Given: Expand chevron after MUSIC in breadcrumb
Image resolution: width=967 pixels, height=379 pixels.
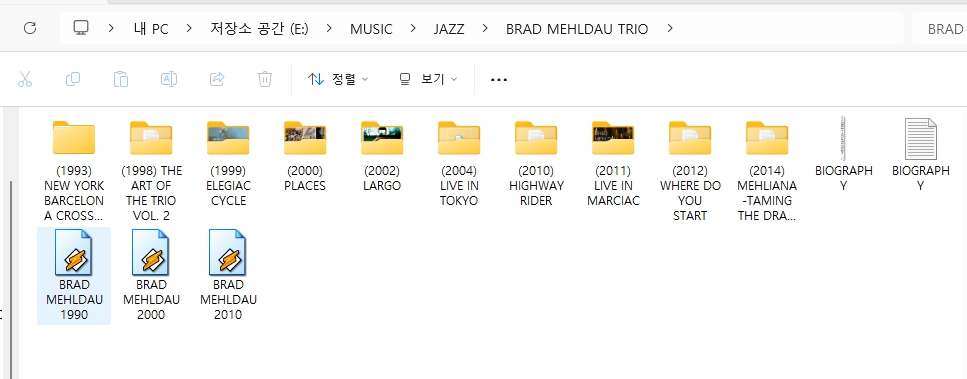Looking at the screenshot, I should tap(413, 28).
